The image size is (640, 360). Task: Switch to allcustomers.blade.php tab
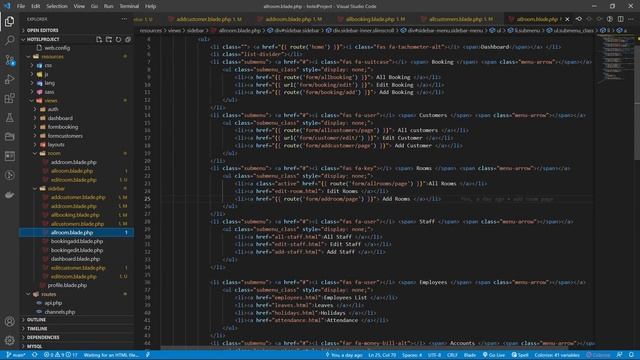[458, 19]
